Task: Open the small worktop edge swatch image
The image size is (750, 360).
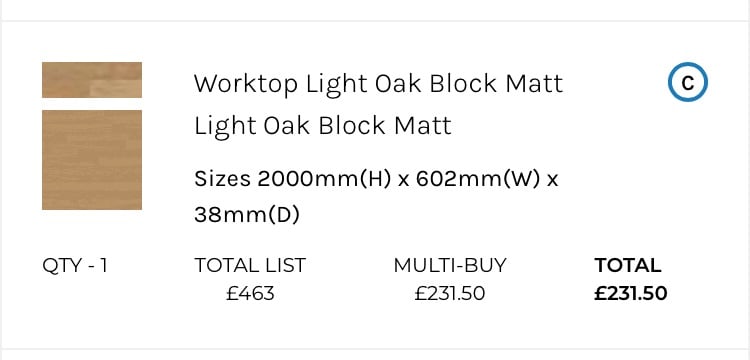Action: (x=92, y=80)
